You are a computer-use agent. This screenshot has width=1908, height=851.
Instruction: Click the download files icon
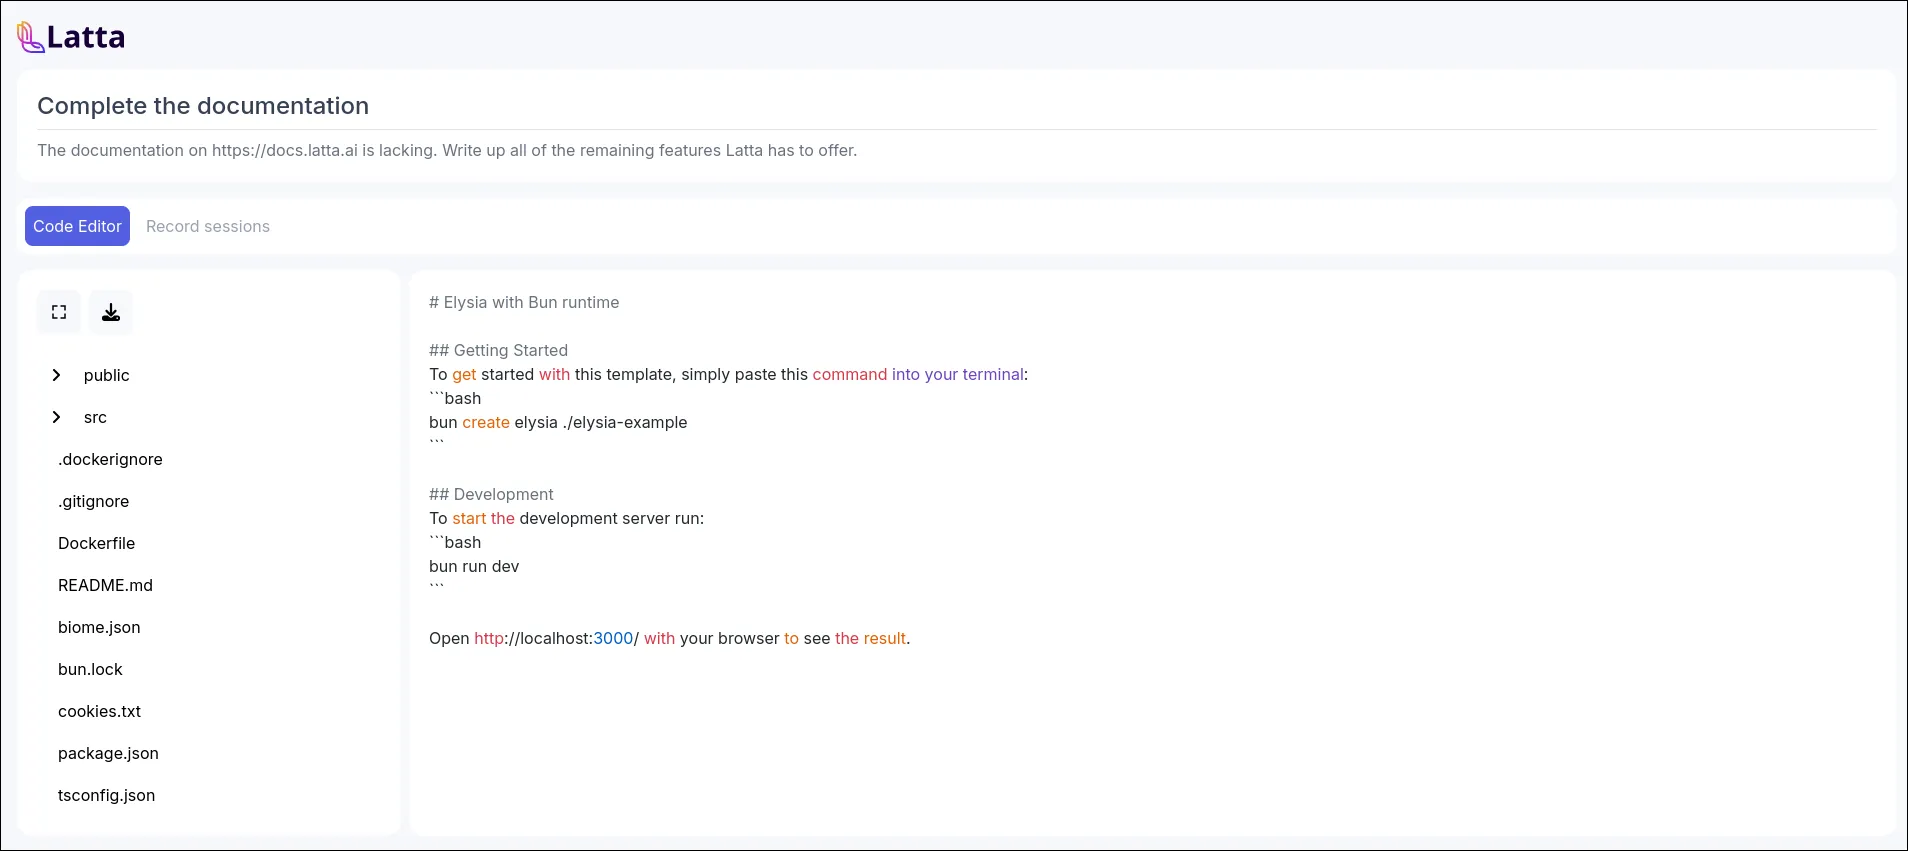pos(111,312)
